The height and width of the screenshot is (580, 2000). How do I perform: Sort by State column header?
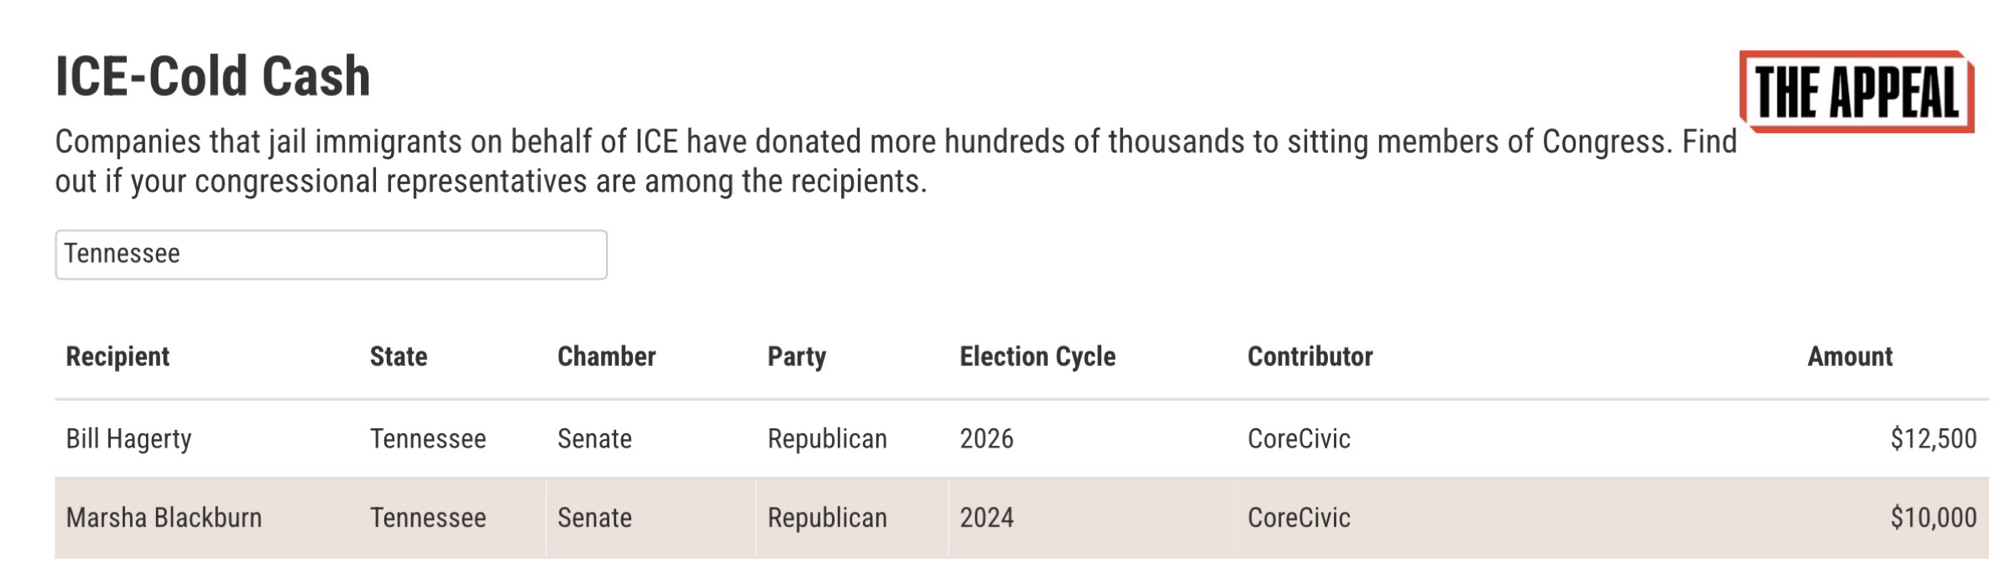point(398,357)
